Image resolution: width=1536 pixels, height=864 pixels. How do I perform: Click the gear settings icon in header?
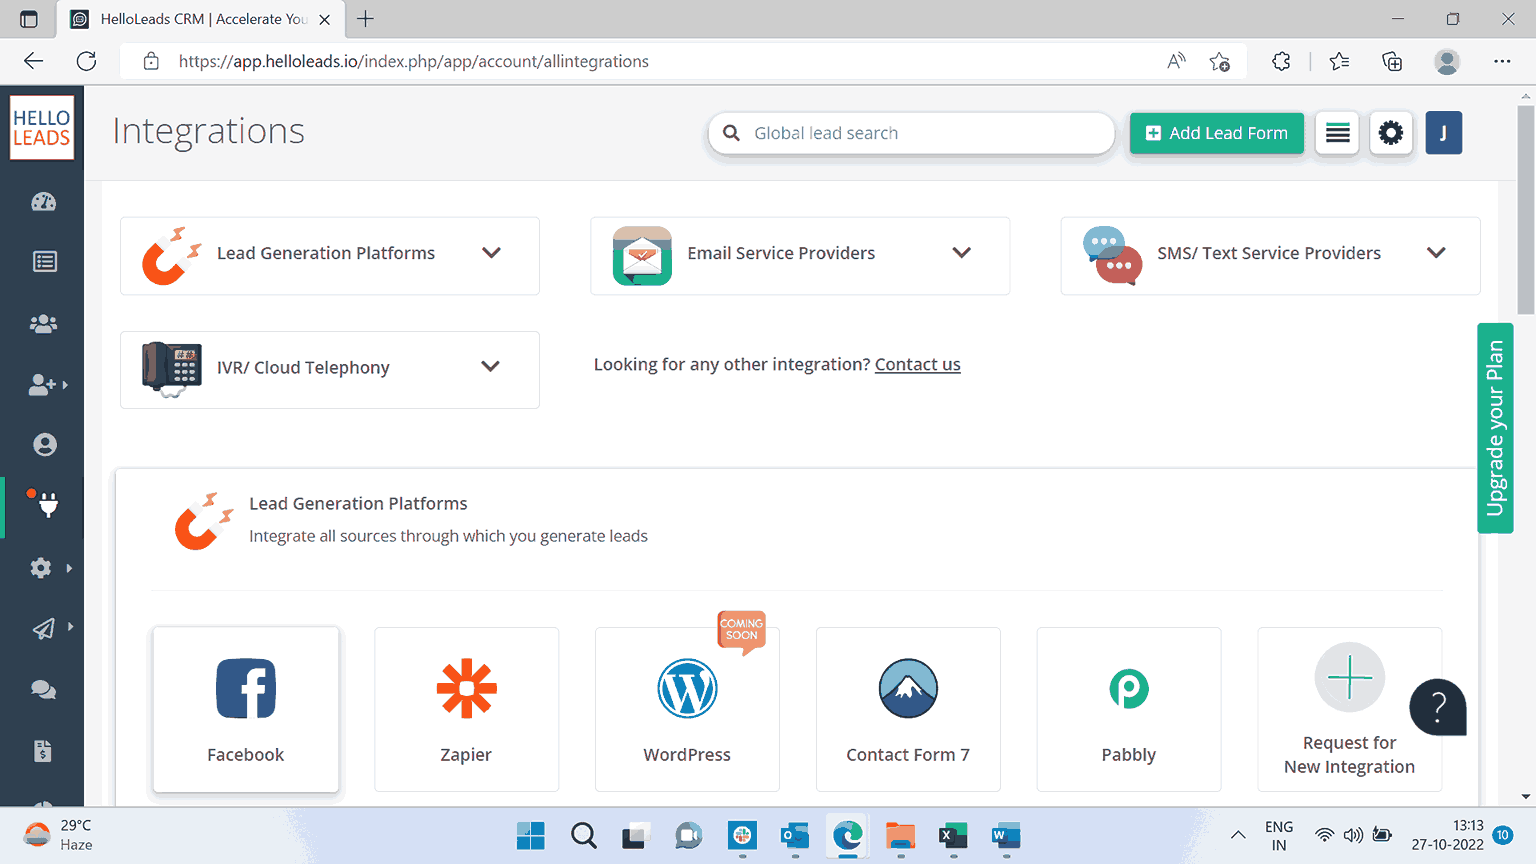point(1390,133)
